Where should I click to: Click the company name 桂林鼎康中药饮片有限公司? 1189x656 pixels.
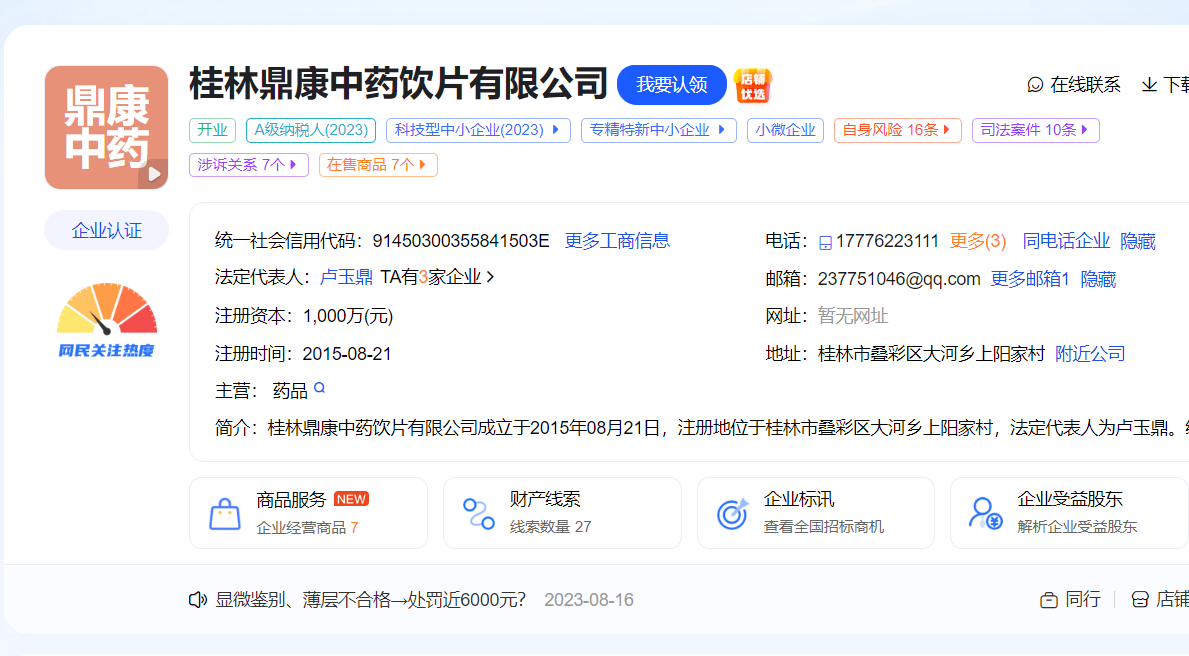(398, 83)
